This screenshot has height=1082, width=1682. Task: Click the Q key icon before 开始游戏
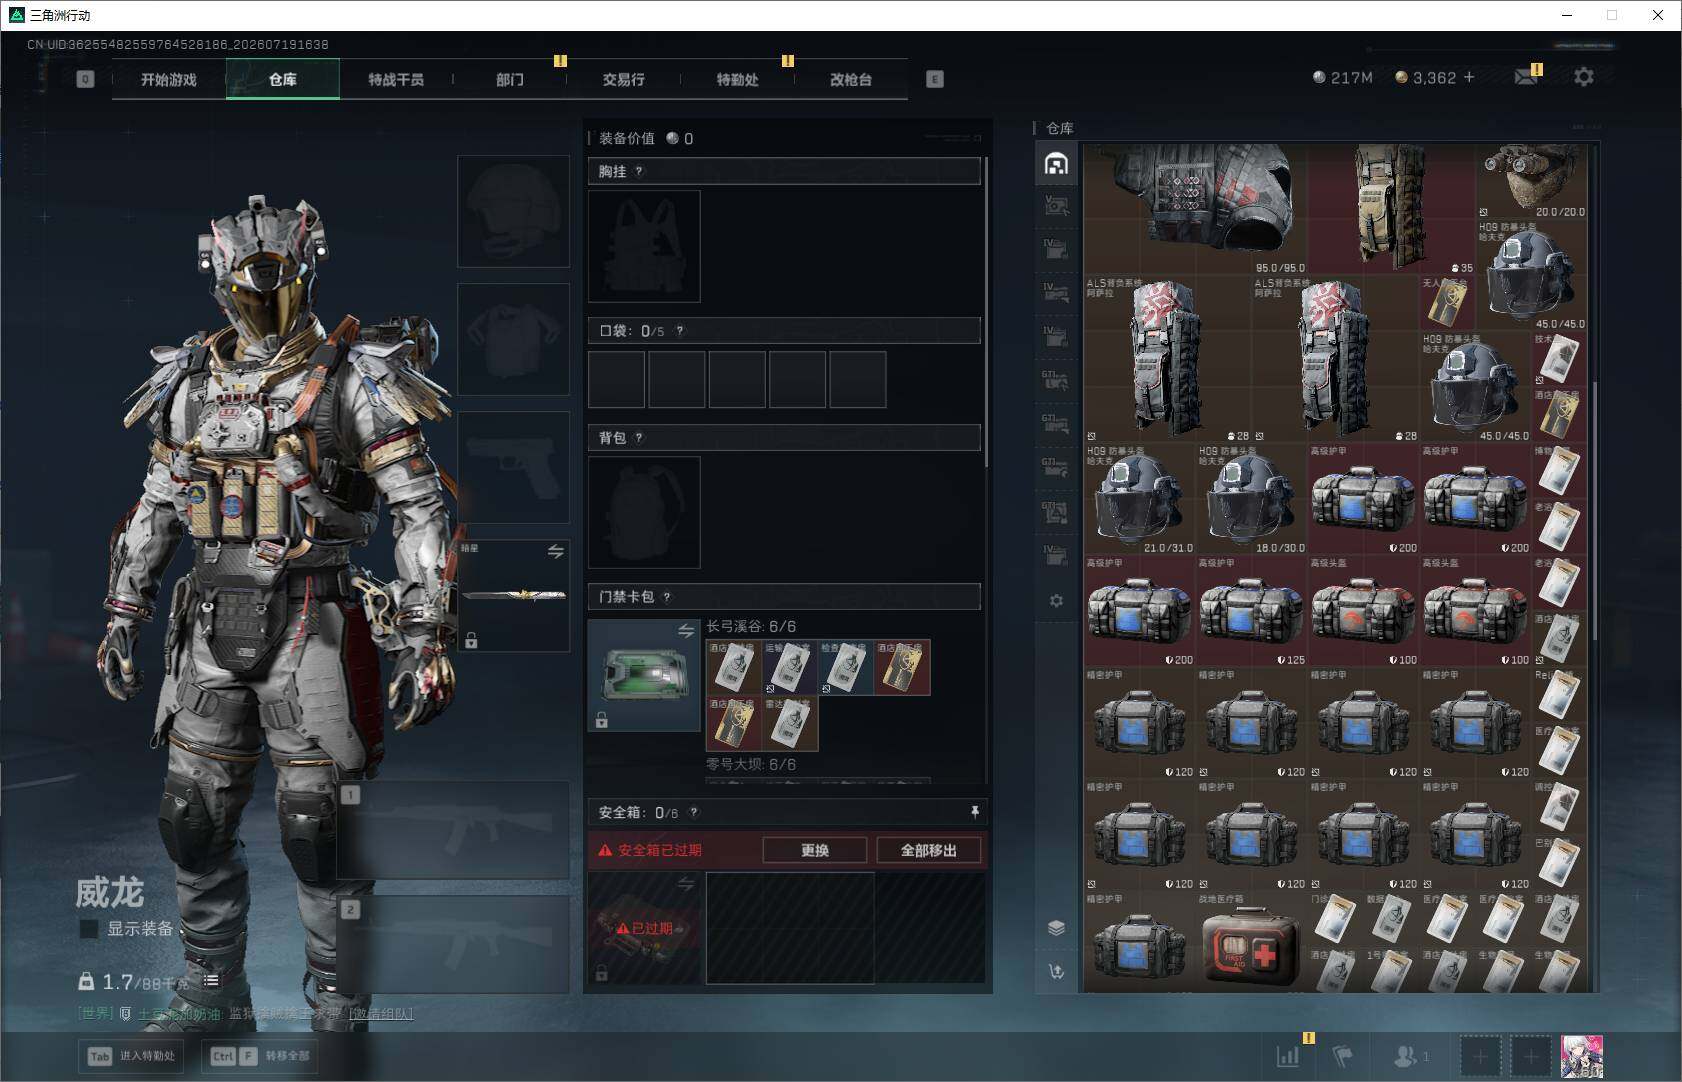tap(85, 79)
